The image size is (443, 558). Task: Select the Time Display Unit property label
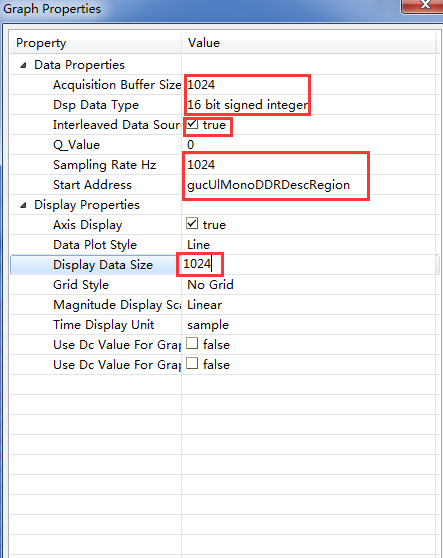click(x=104, y=325)
